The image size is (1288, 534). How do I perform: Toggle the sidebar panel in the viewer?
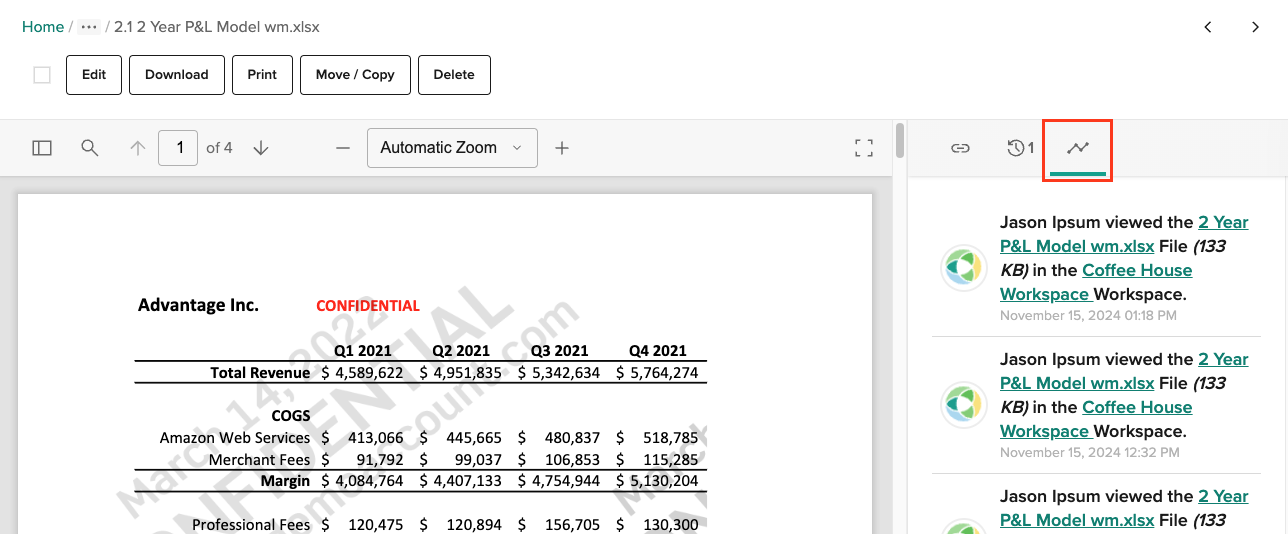(x=42, y=148)
